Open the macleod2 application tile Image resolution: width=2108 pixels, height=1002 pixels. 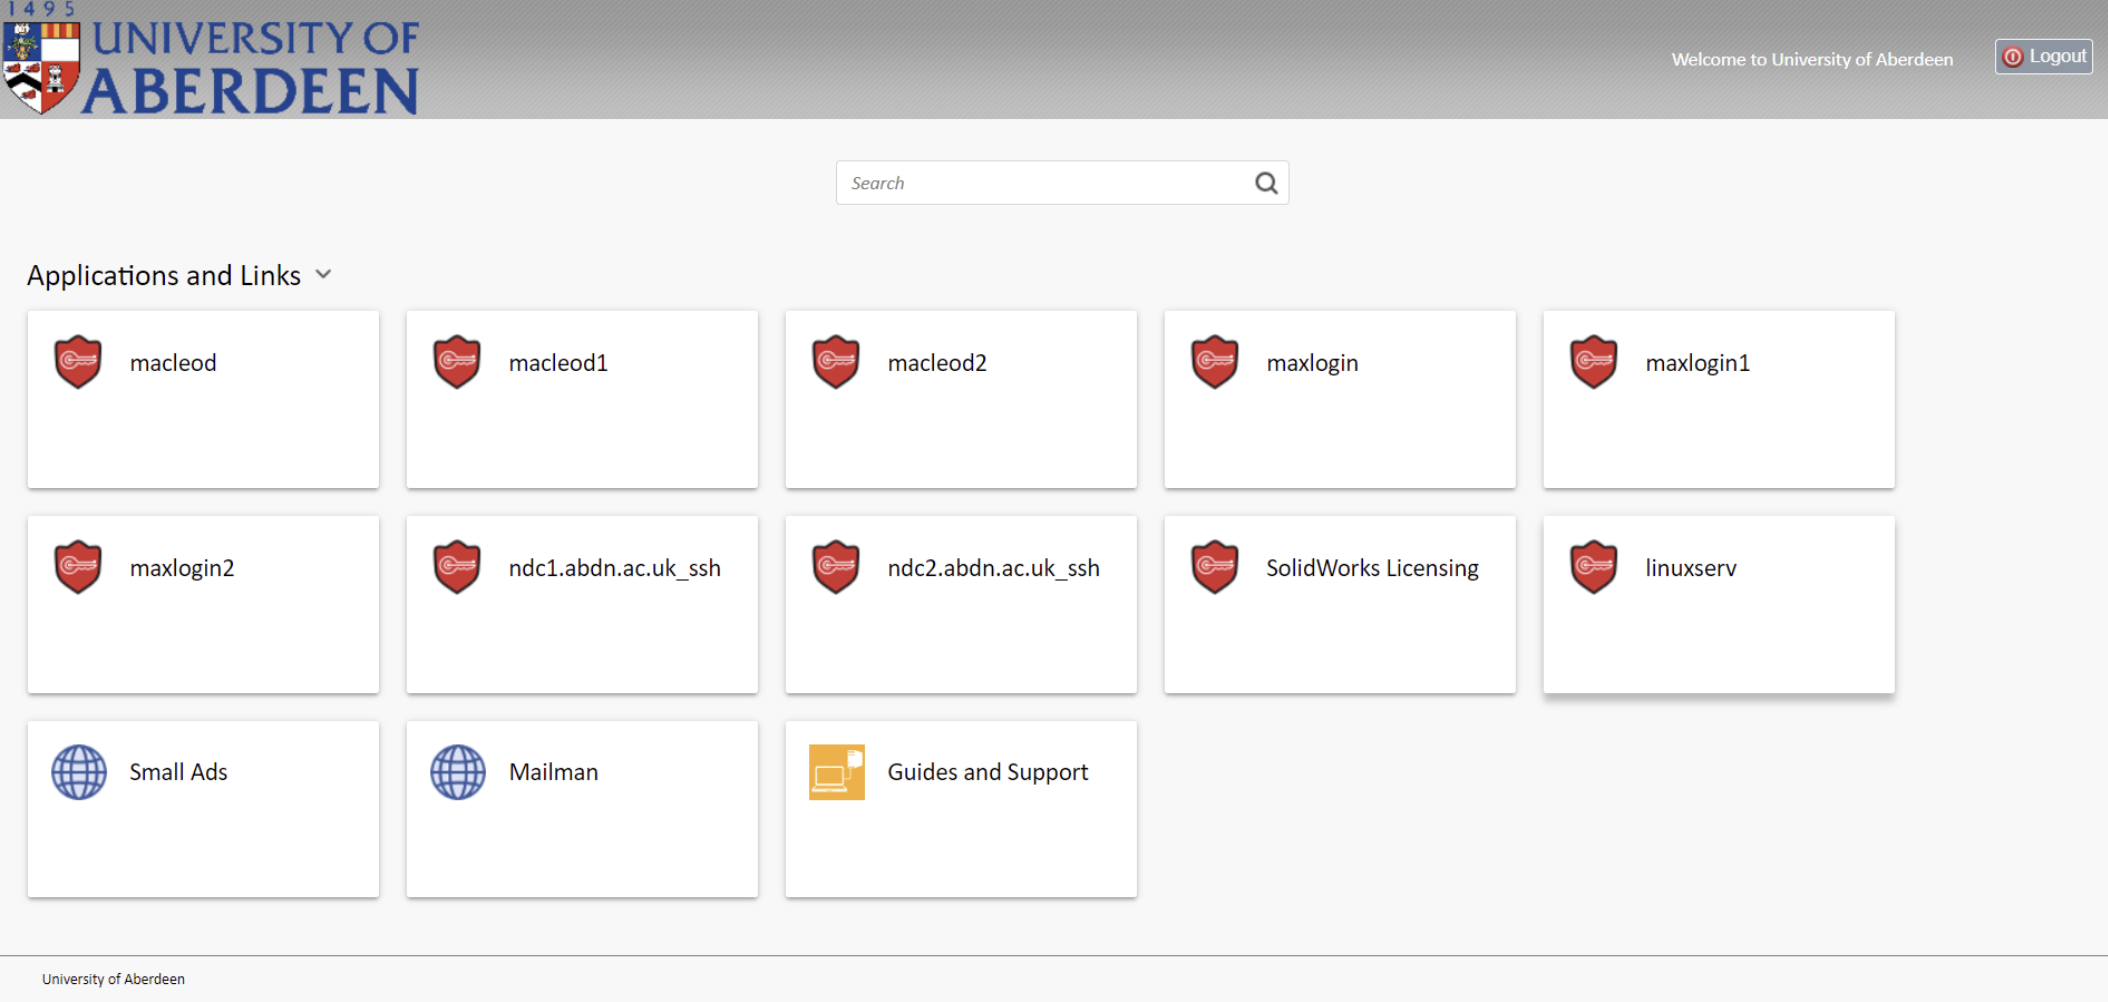[x=961, y=399]
